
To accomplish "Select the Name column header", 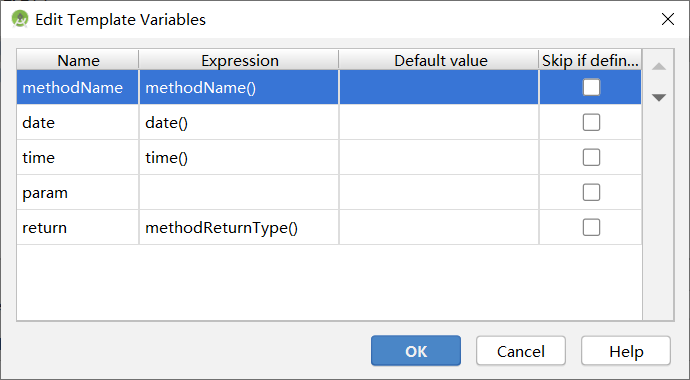I will point(78,60).
